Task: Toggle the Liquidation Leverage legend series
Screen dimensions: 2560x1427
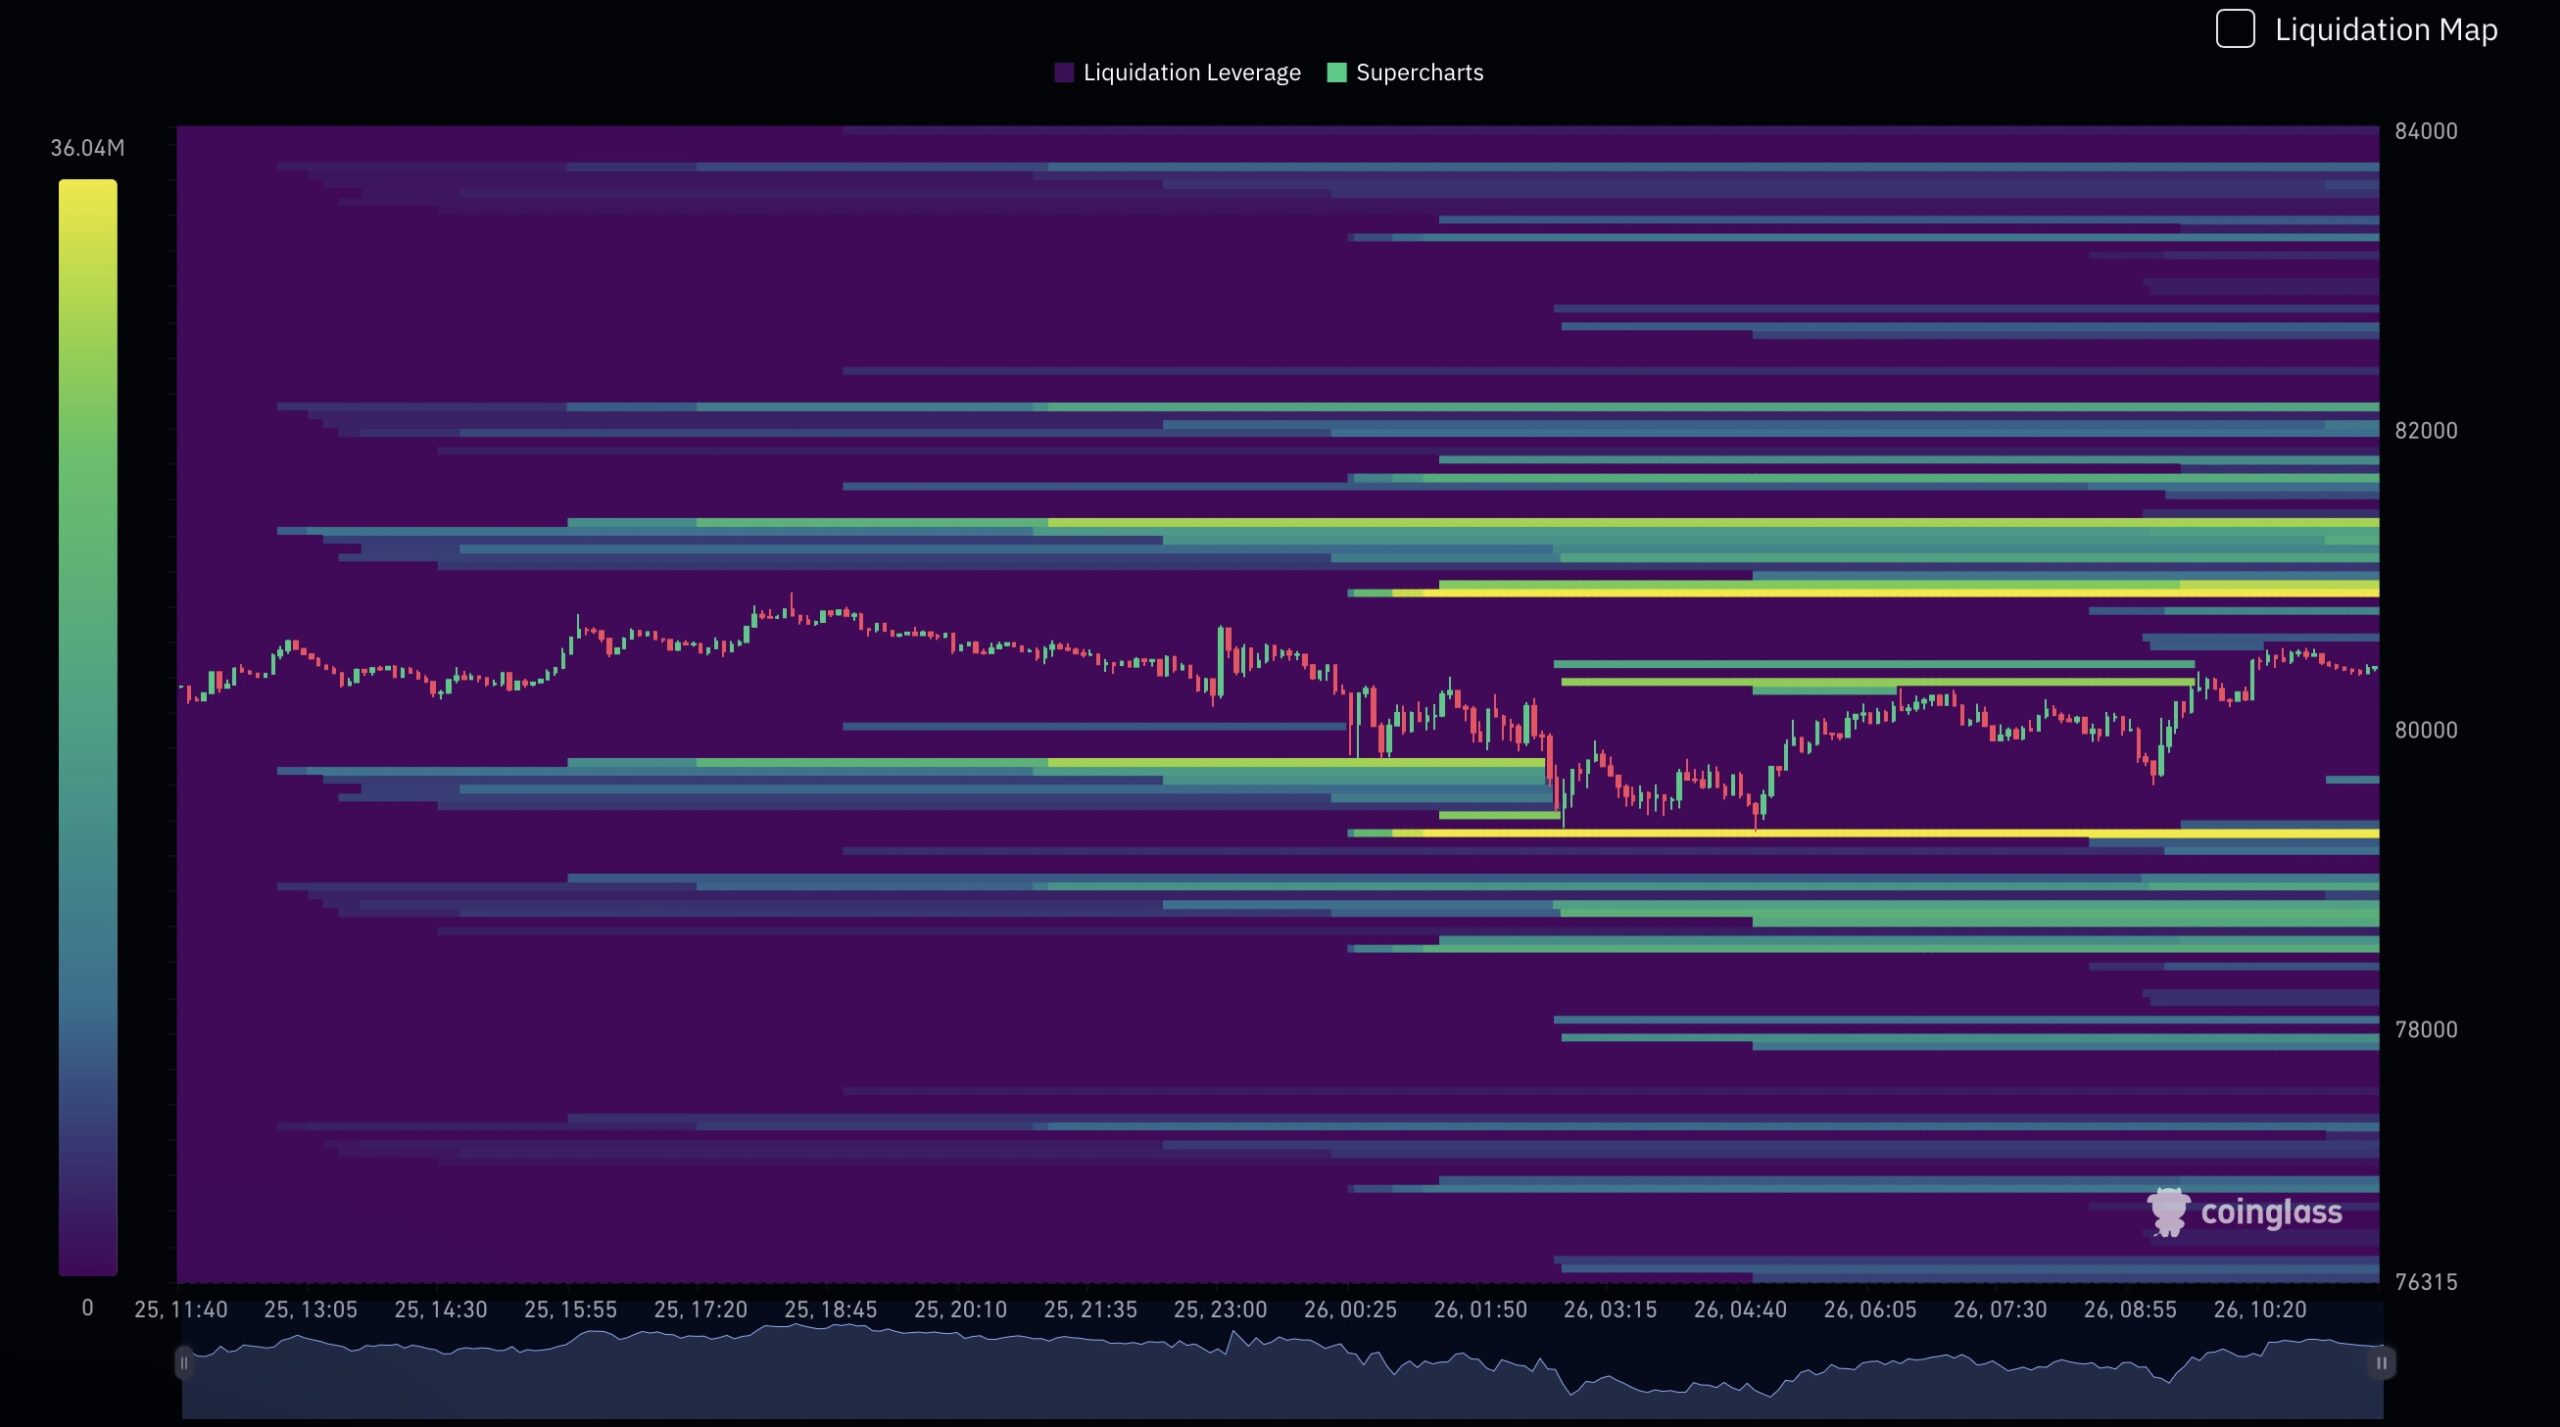Action: [1177, 73]
